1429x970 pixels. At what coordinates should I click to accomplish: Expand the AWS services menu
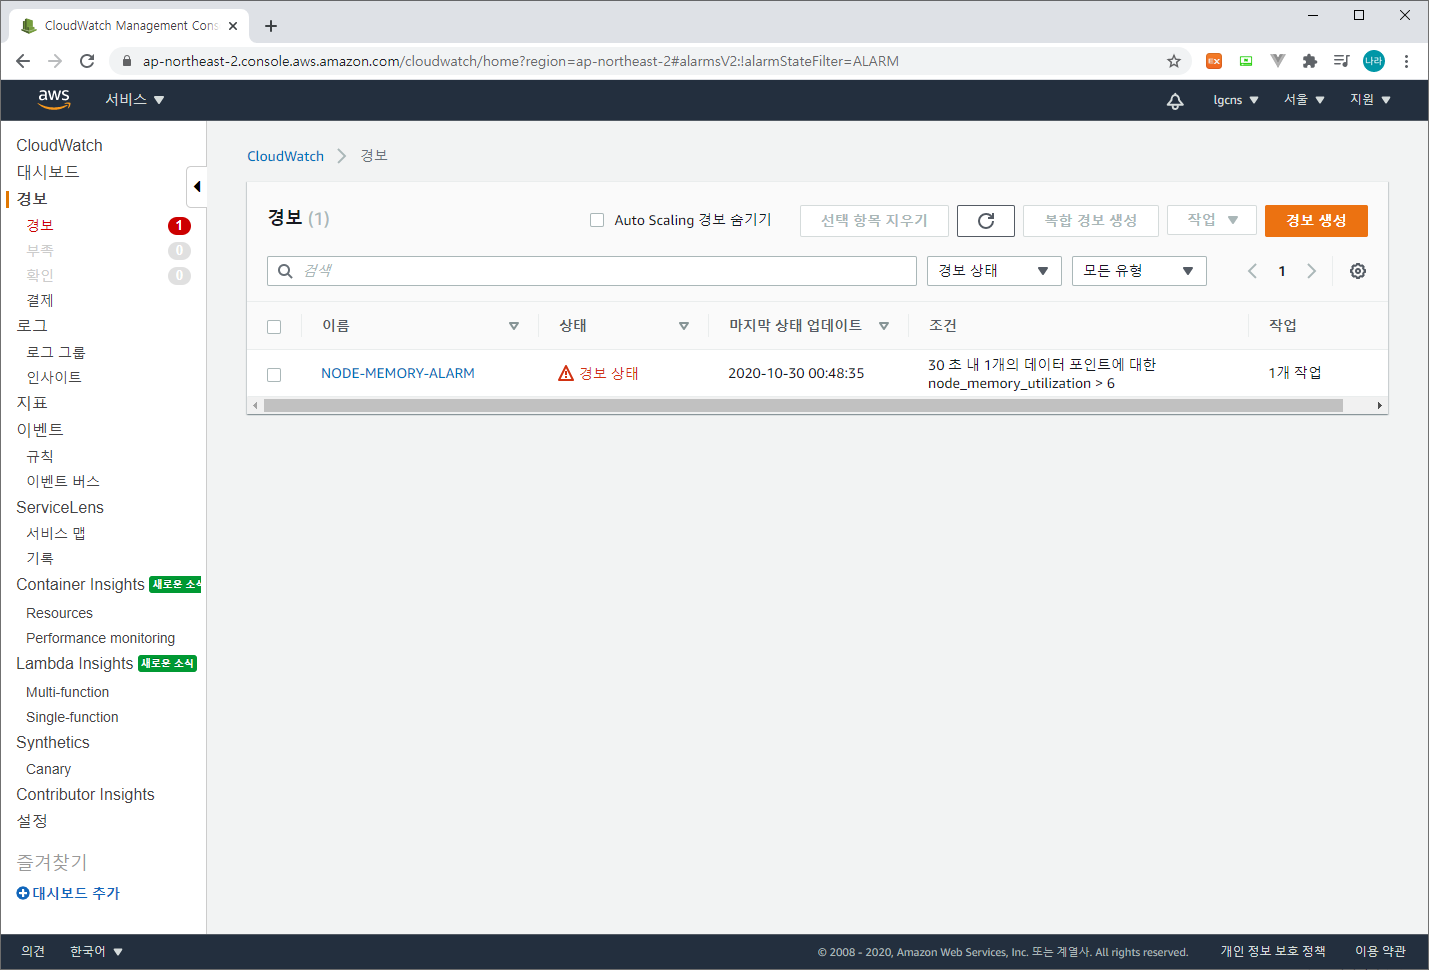pyautogui.click(x=135, y=100)
